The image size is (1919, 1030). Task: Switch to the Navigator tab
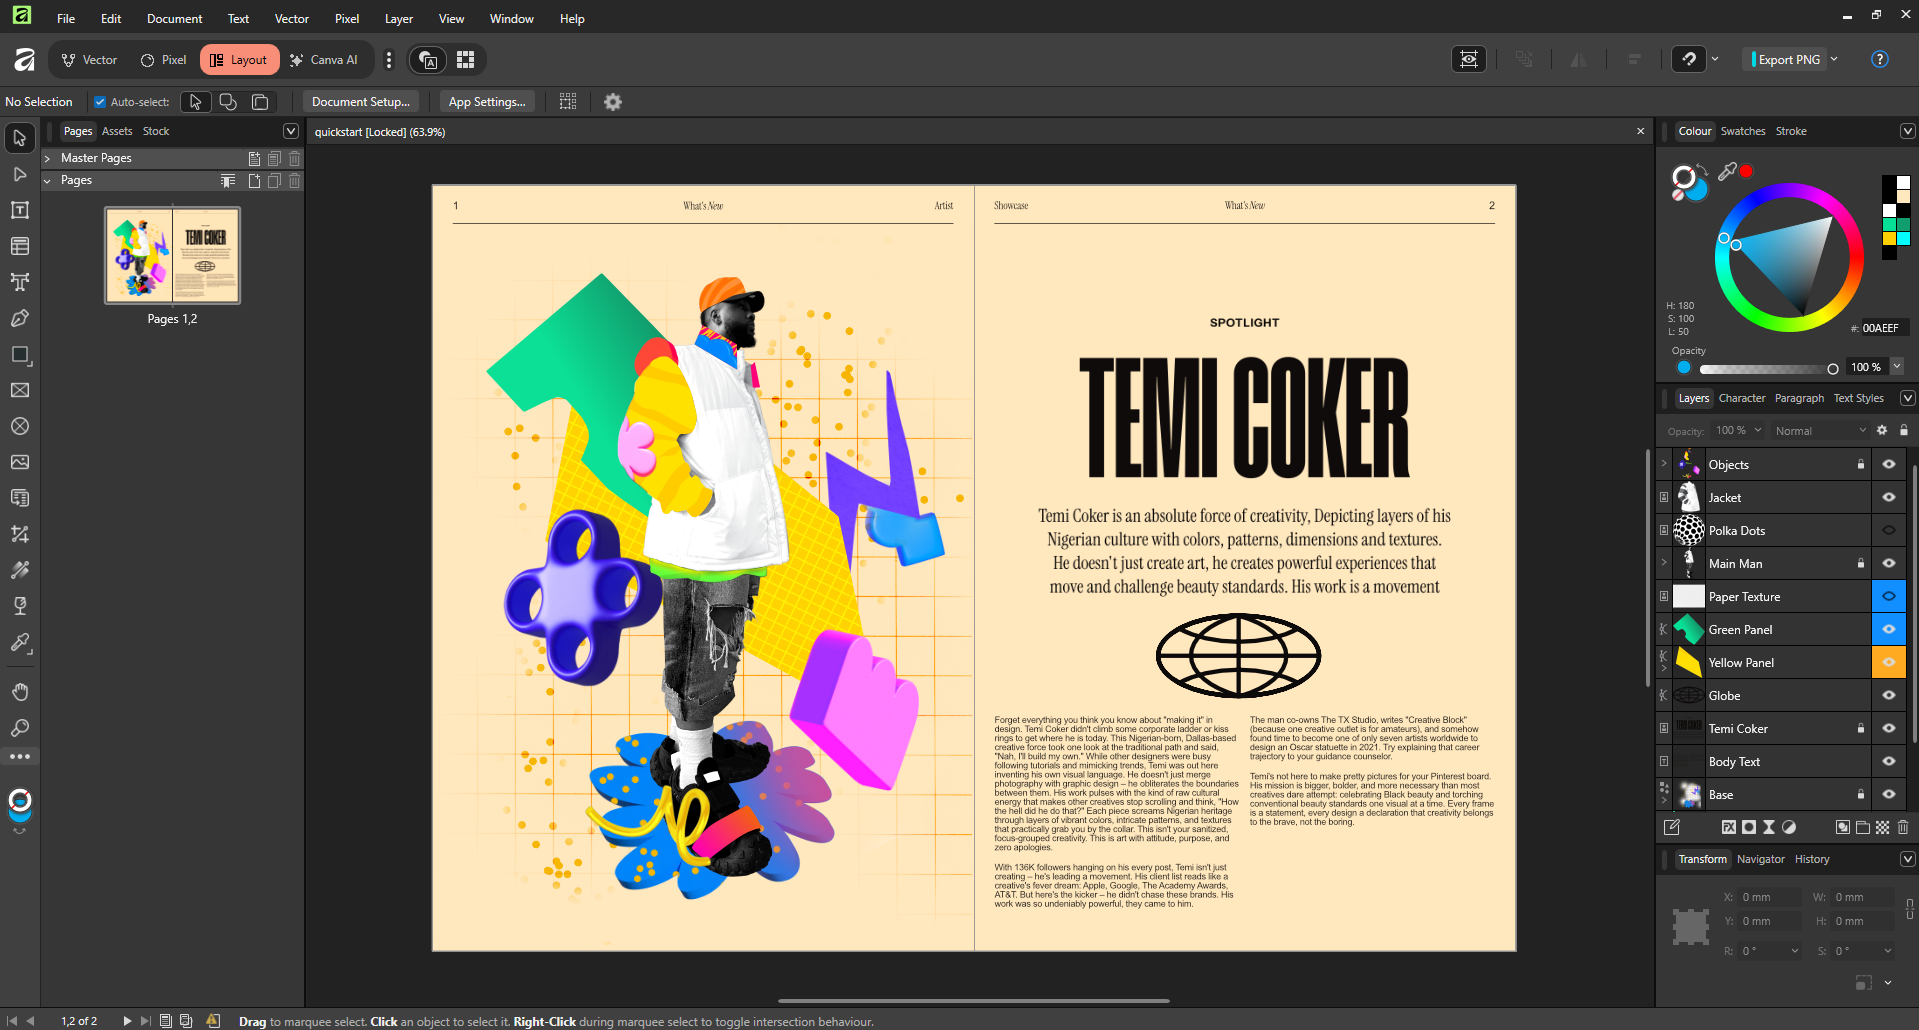click(x=1760, y=859)
